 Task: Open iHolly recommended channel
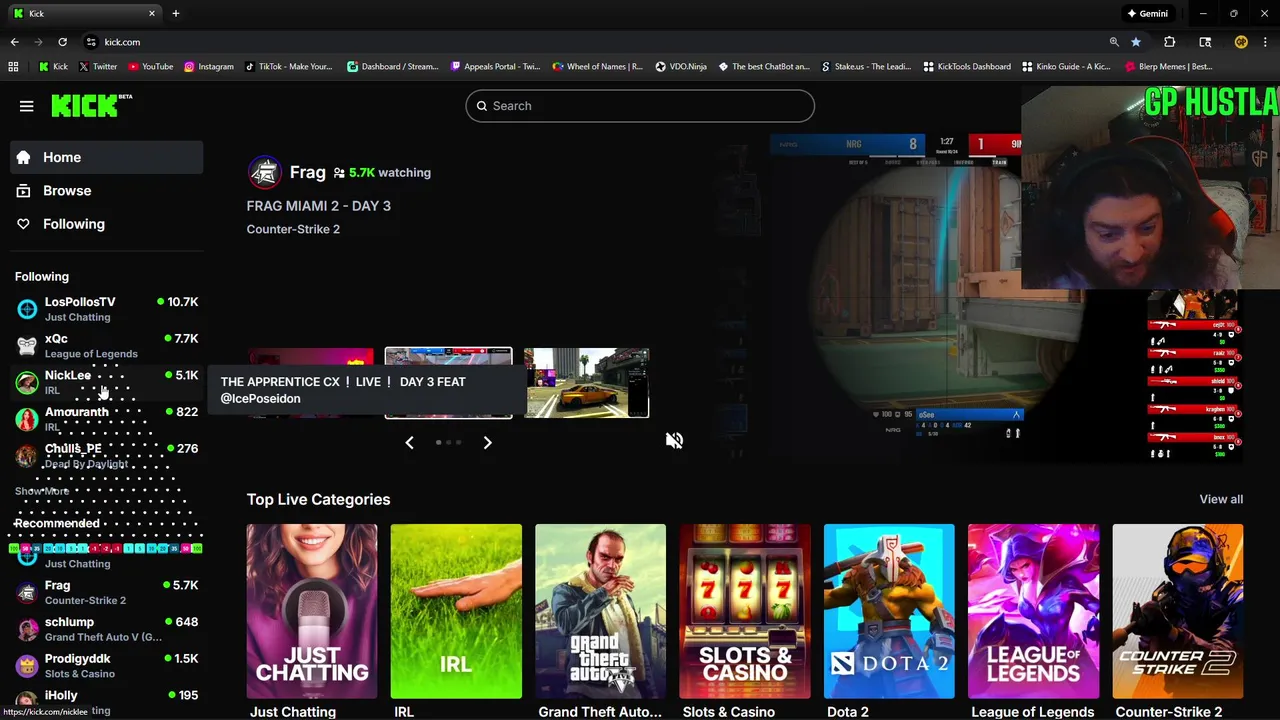[x=106, y=702]
